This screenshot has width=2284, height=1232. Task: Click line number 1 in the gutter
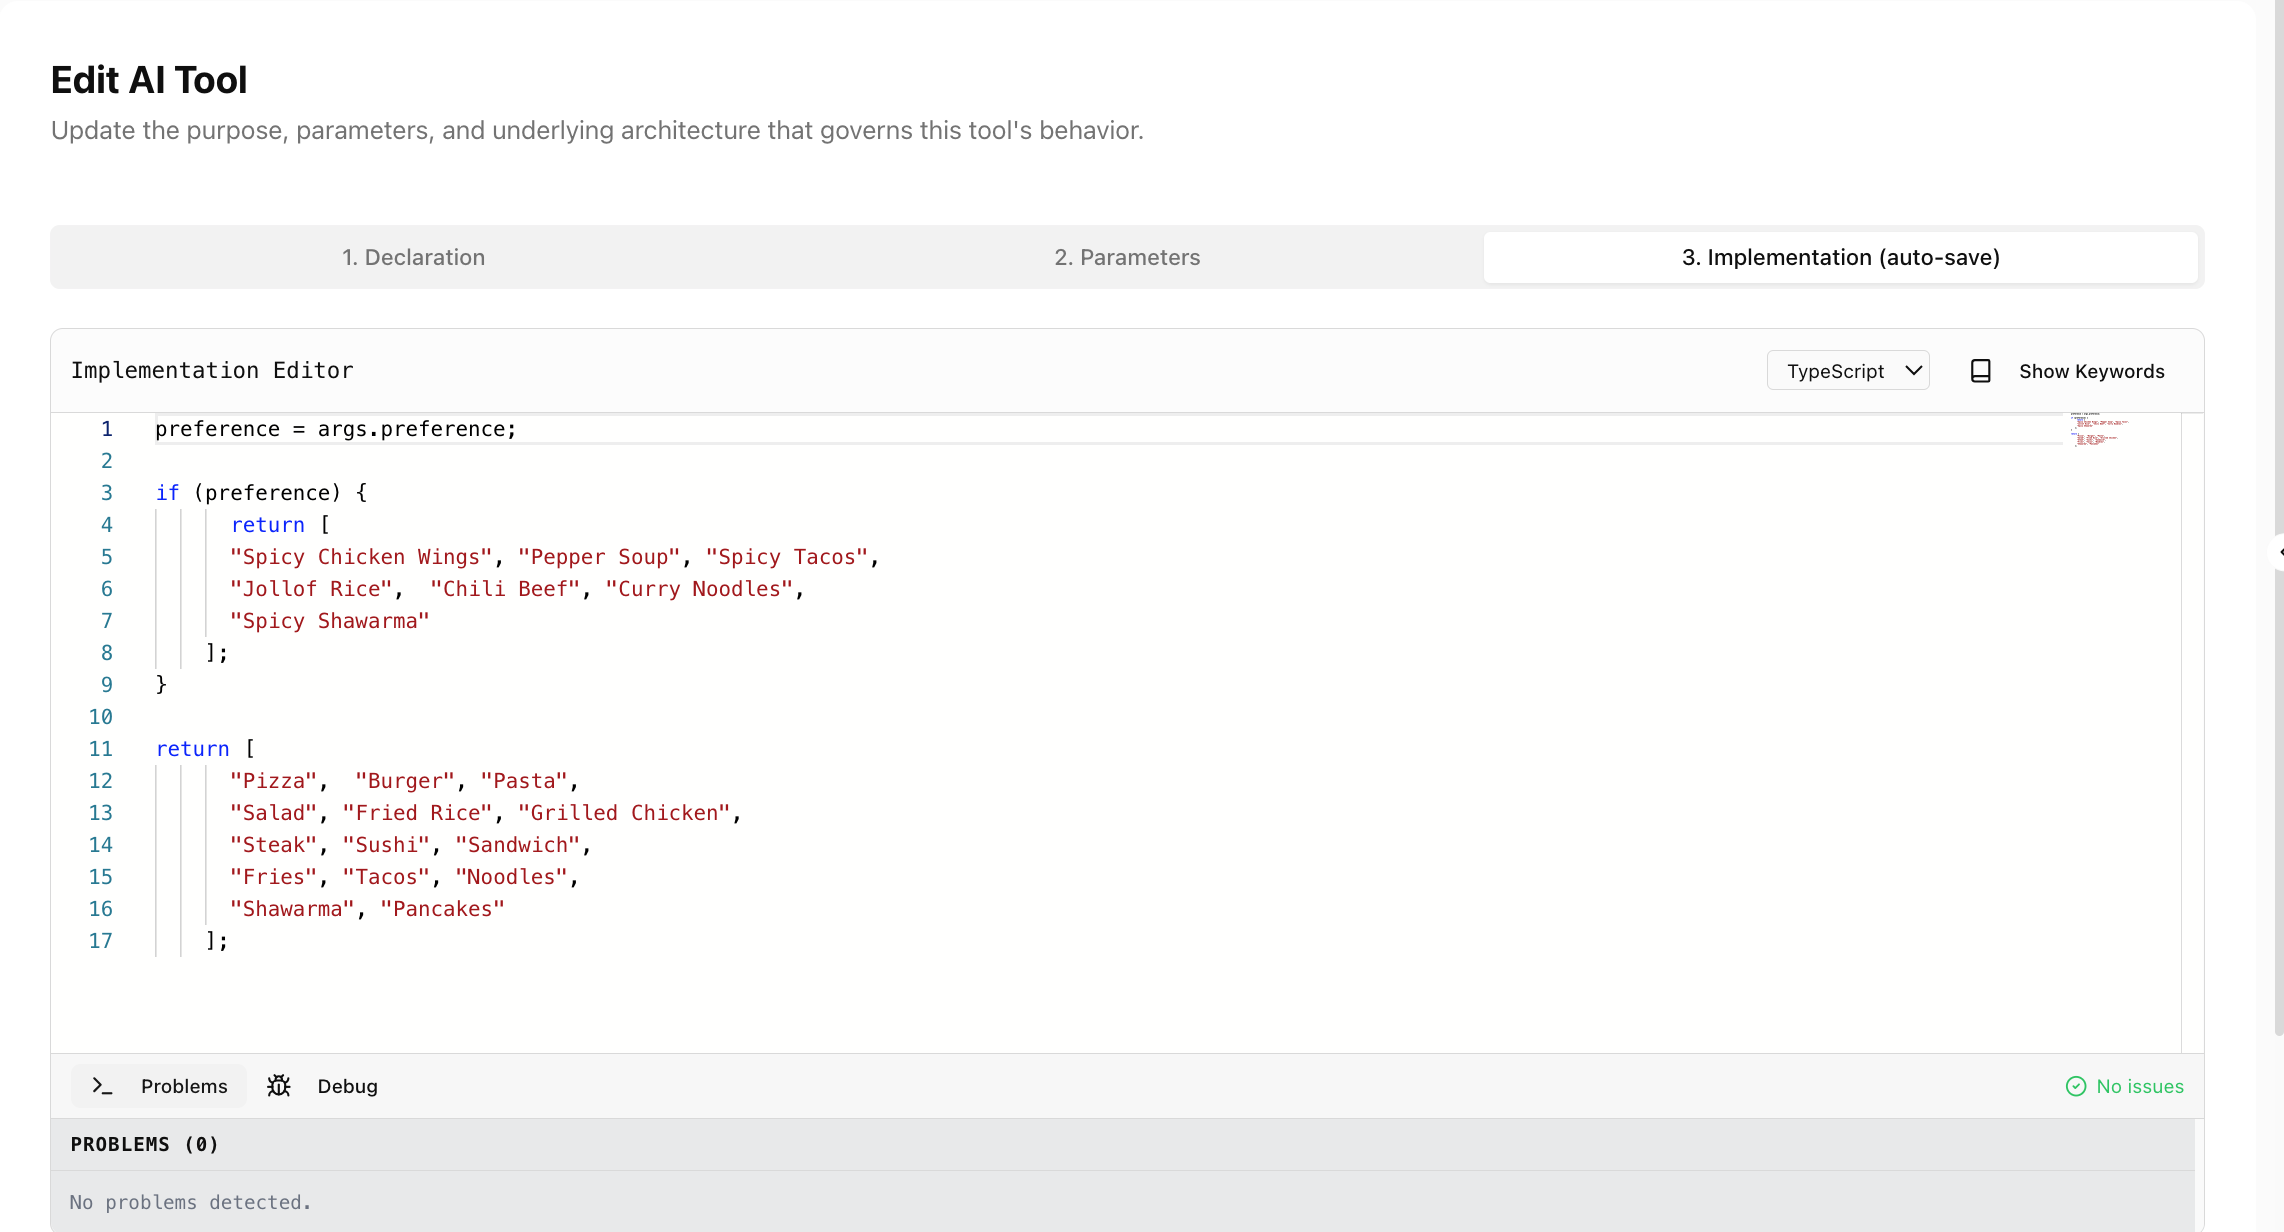(x=106, y=429)
